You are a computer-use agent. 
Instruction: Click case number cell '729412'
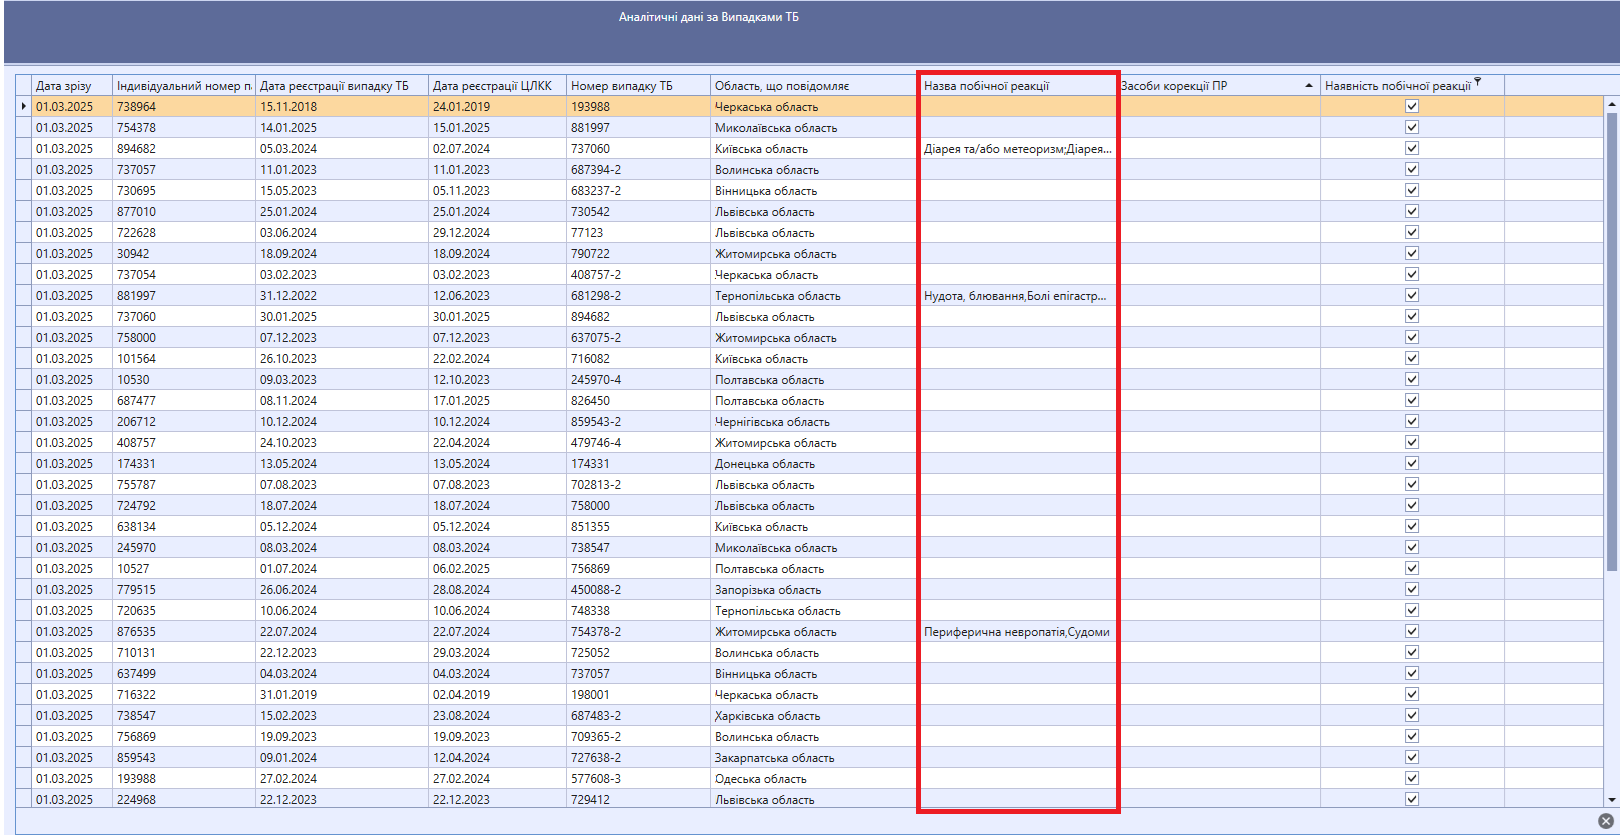coord(639,799)
